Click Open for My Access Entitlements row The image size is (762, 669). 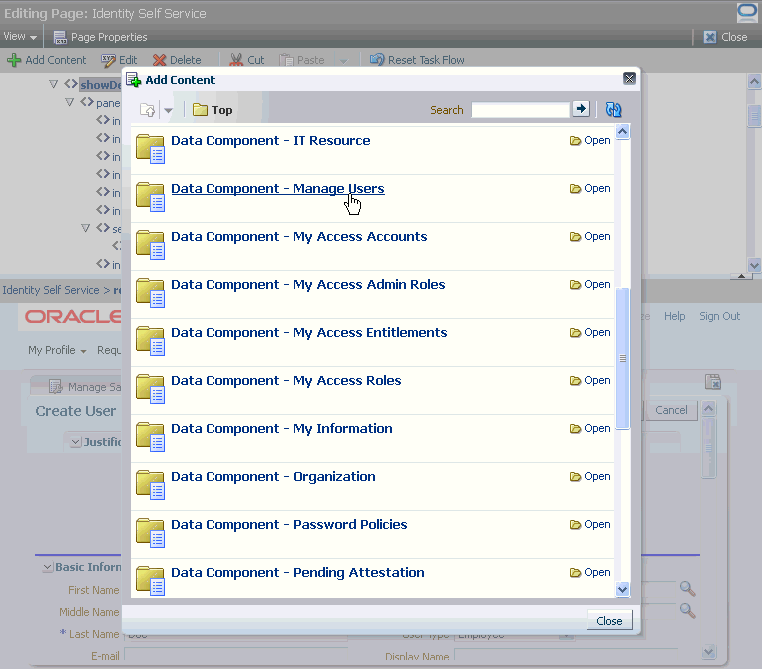[x=590, y=333]
